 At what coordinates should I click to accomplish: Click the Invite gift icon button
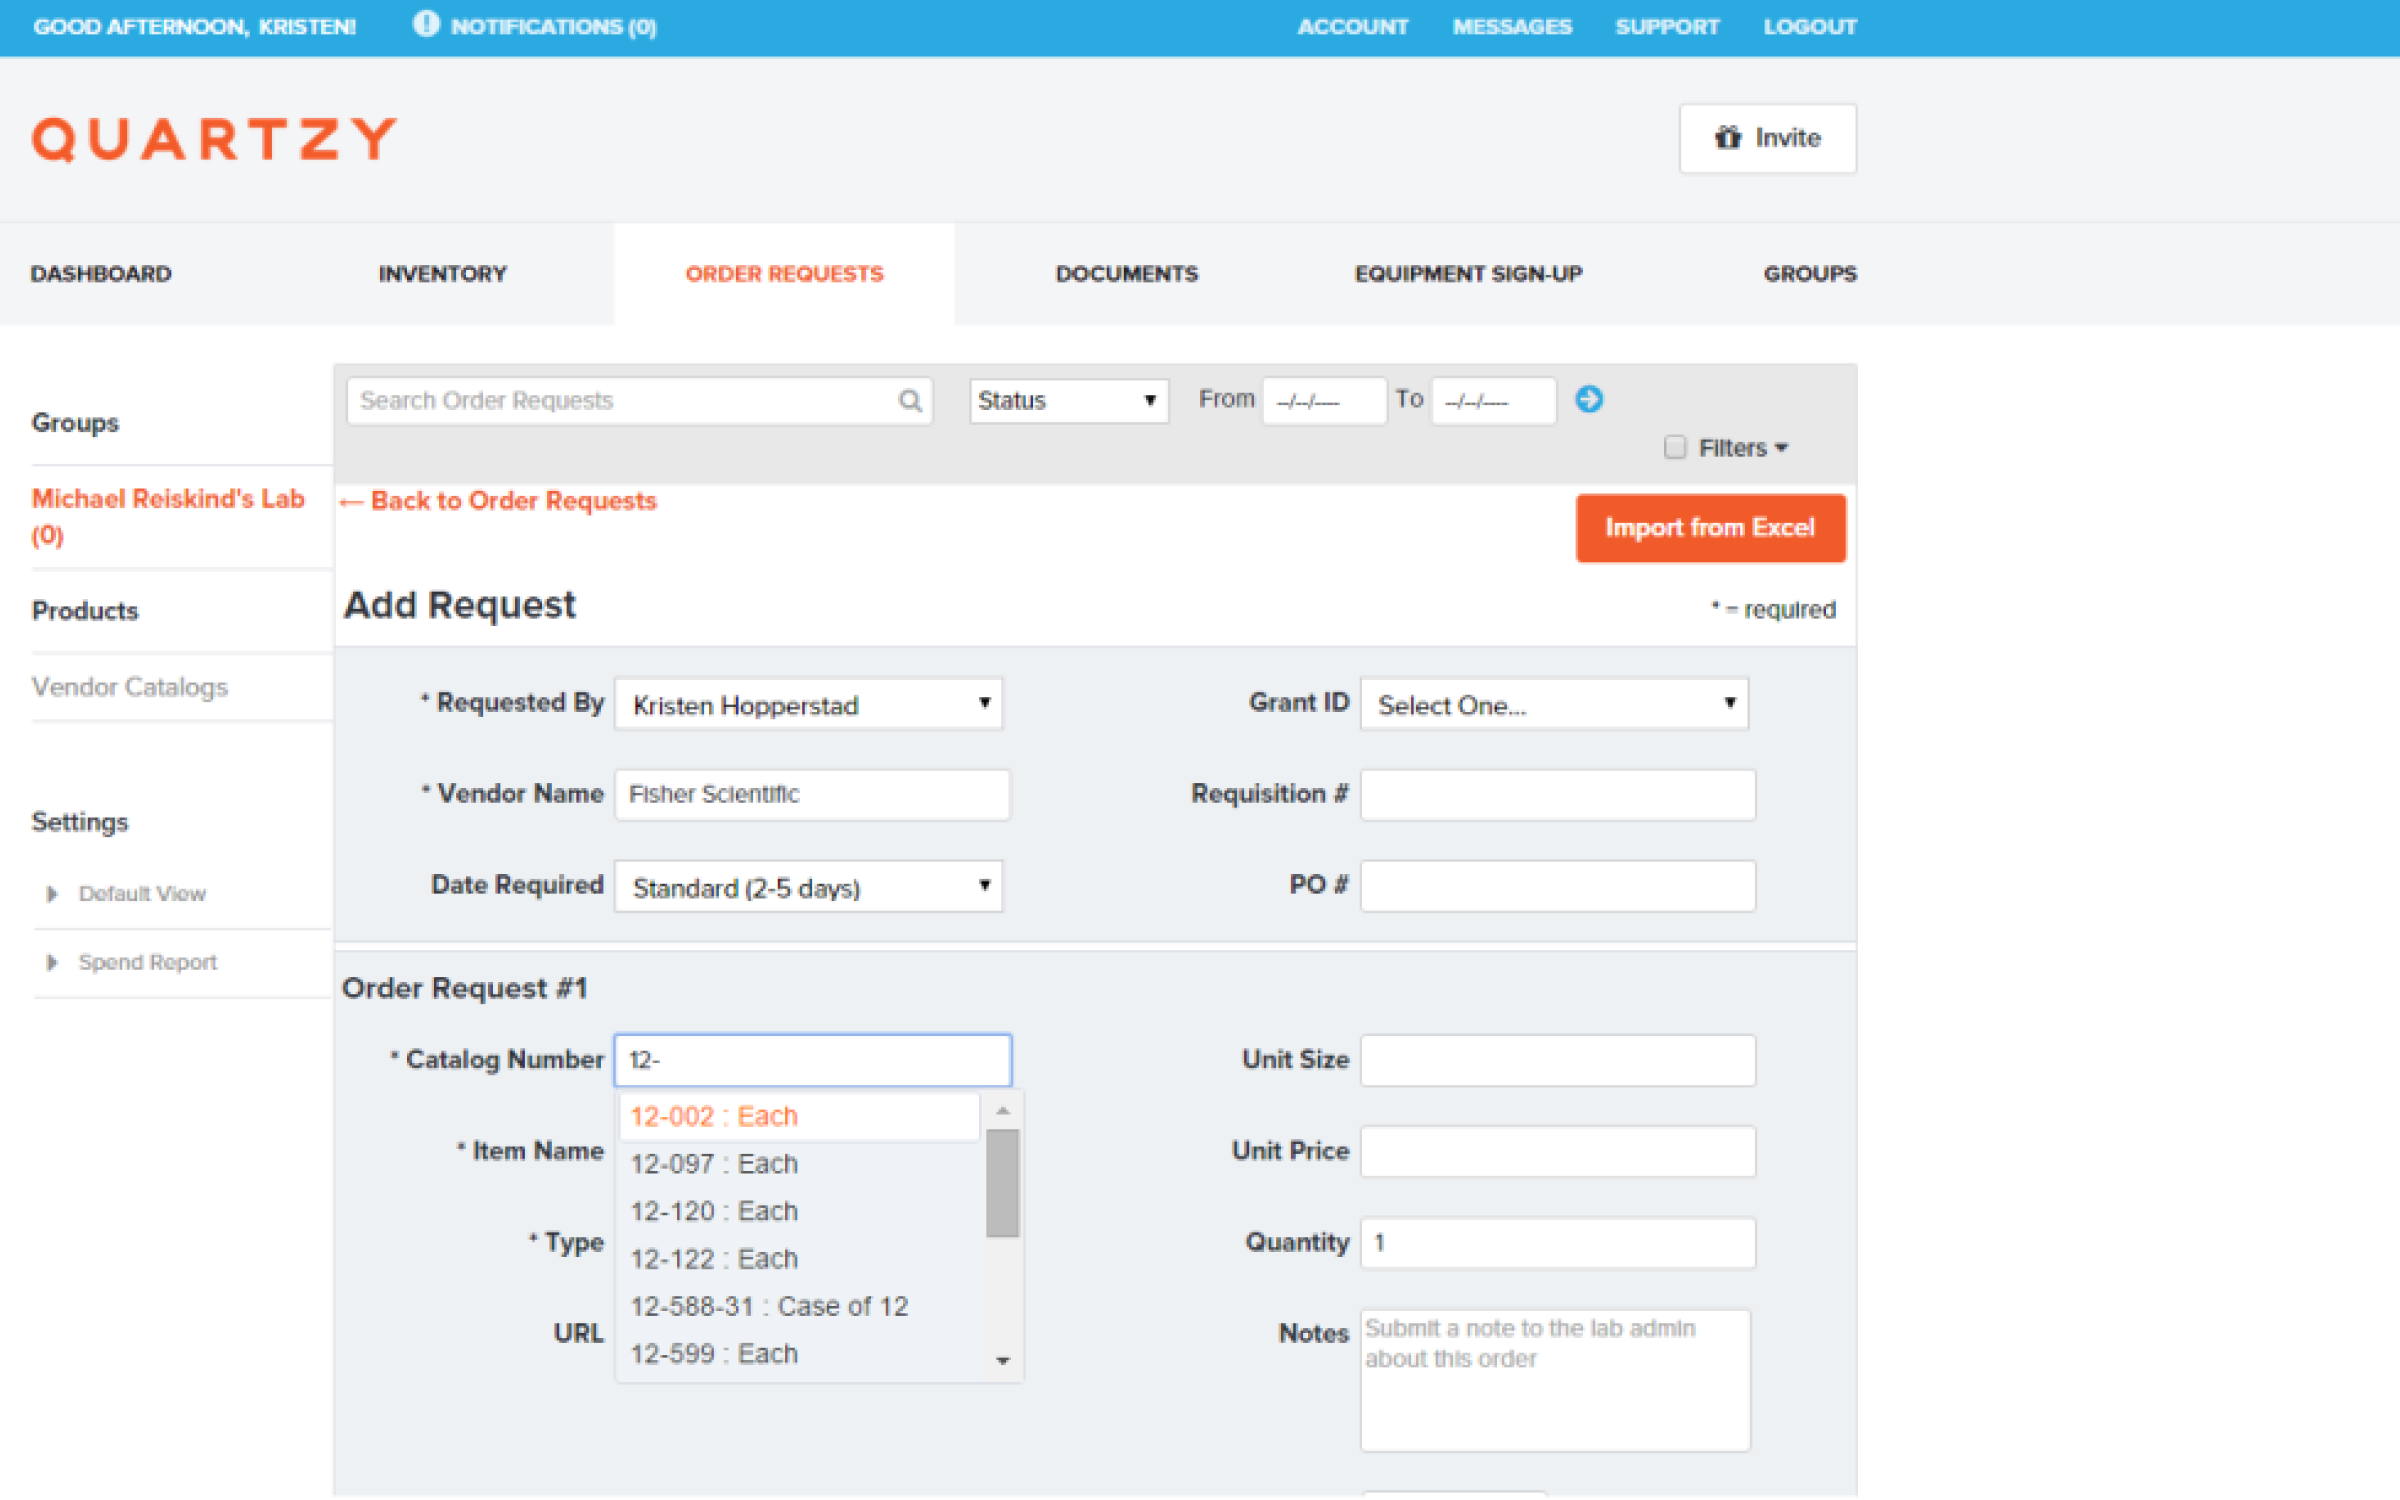click(1767, 138)
